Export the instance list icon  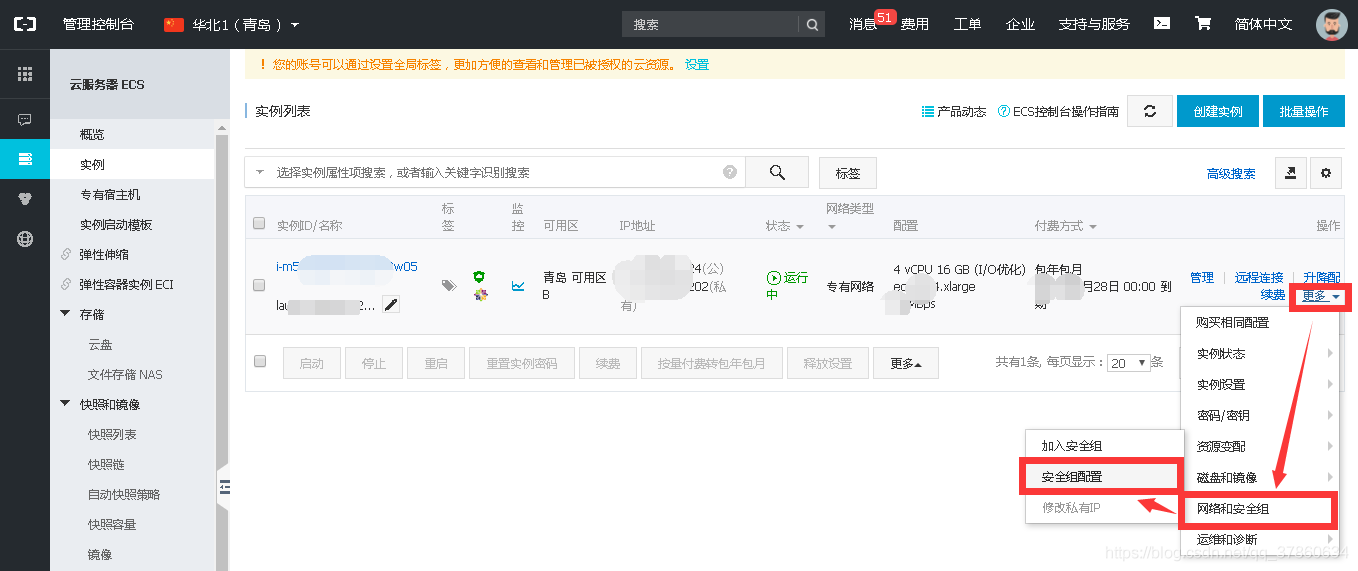[1291, 172]
